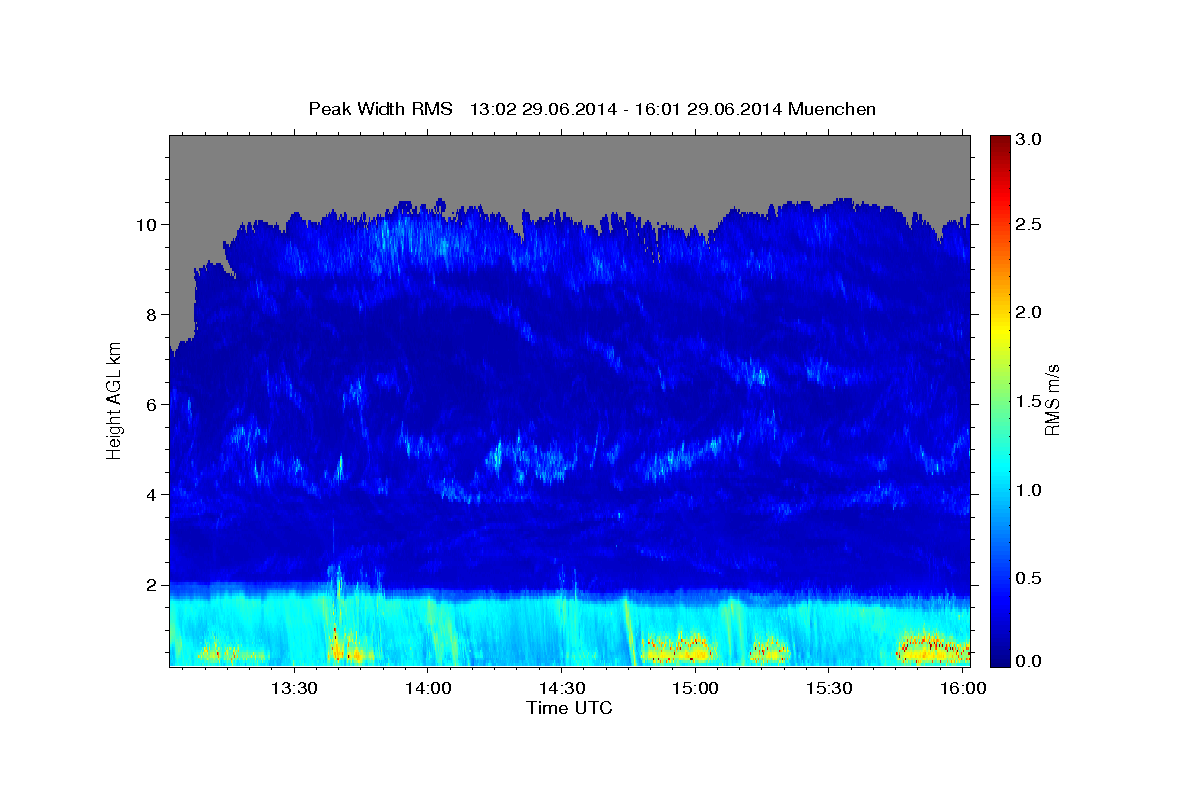Click the '15:00' time tick label
The image size is (1200, 800).
pos(695,688)
